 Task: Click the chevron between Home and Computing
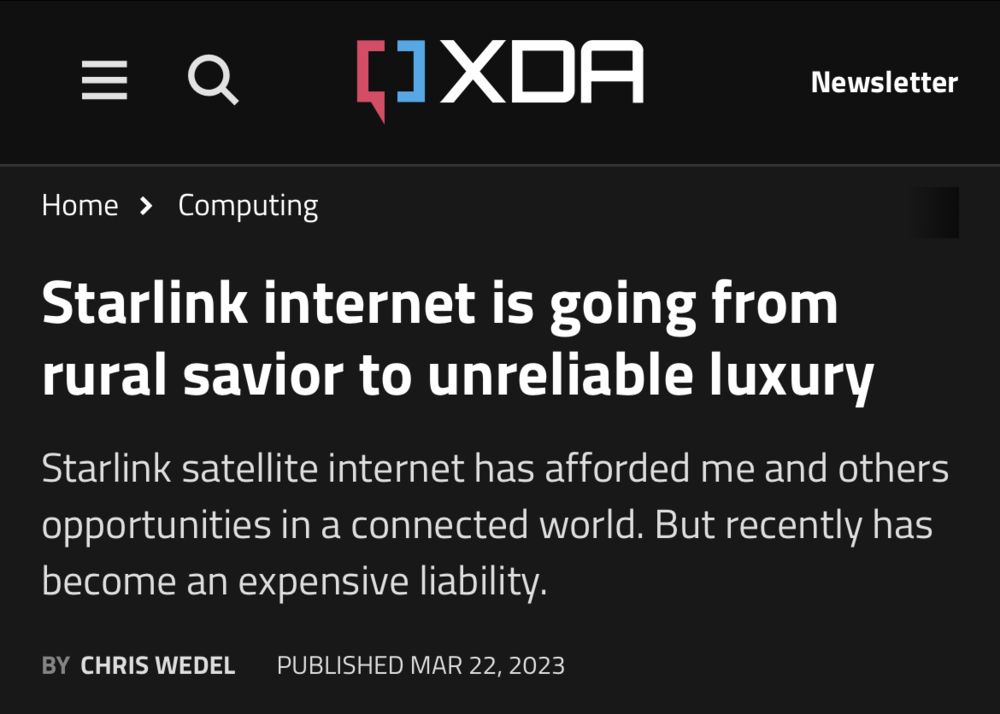pyautogui.click(x=147, y=207)
